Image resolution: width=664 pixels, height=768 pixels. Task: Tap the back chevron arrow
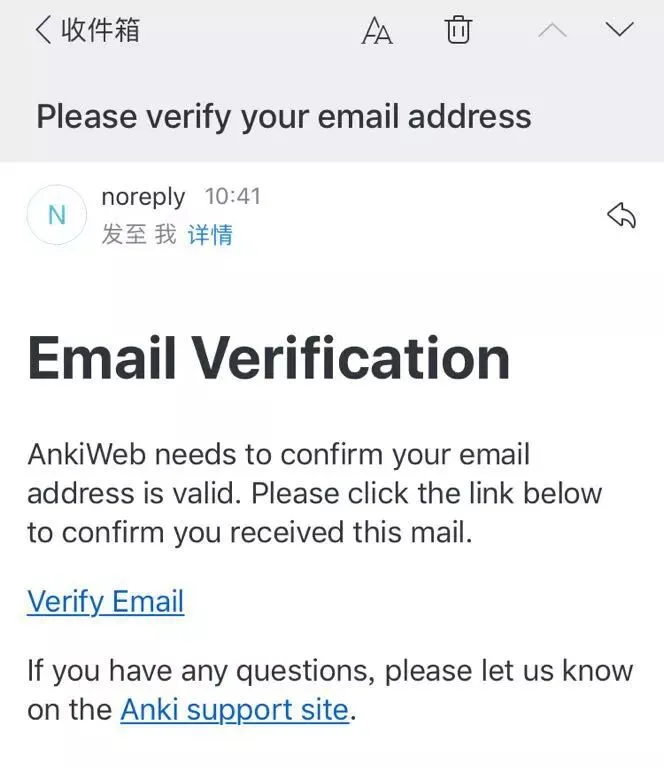click(43, 30)
